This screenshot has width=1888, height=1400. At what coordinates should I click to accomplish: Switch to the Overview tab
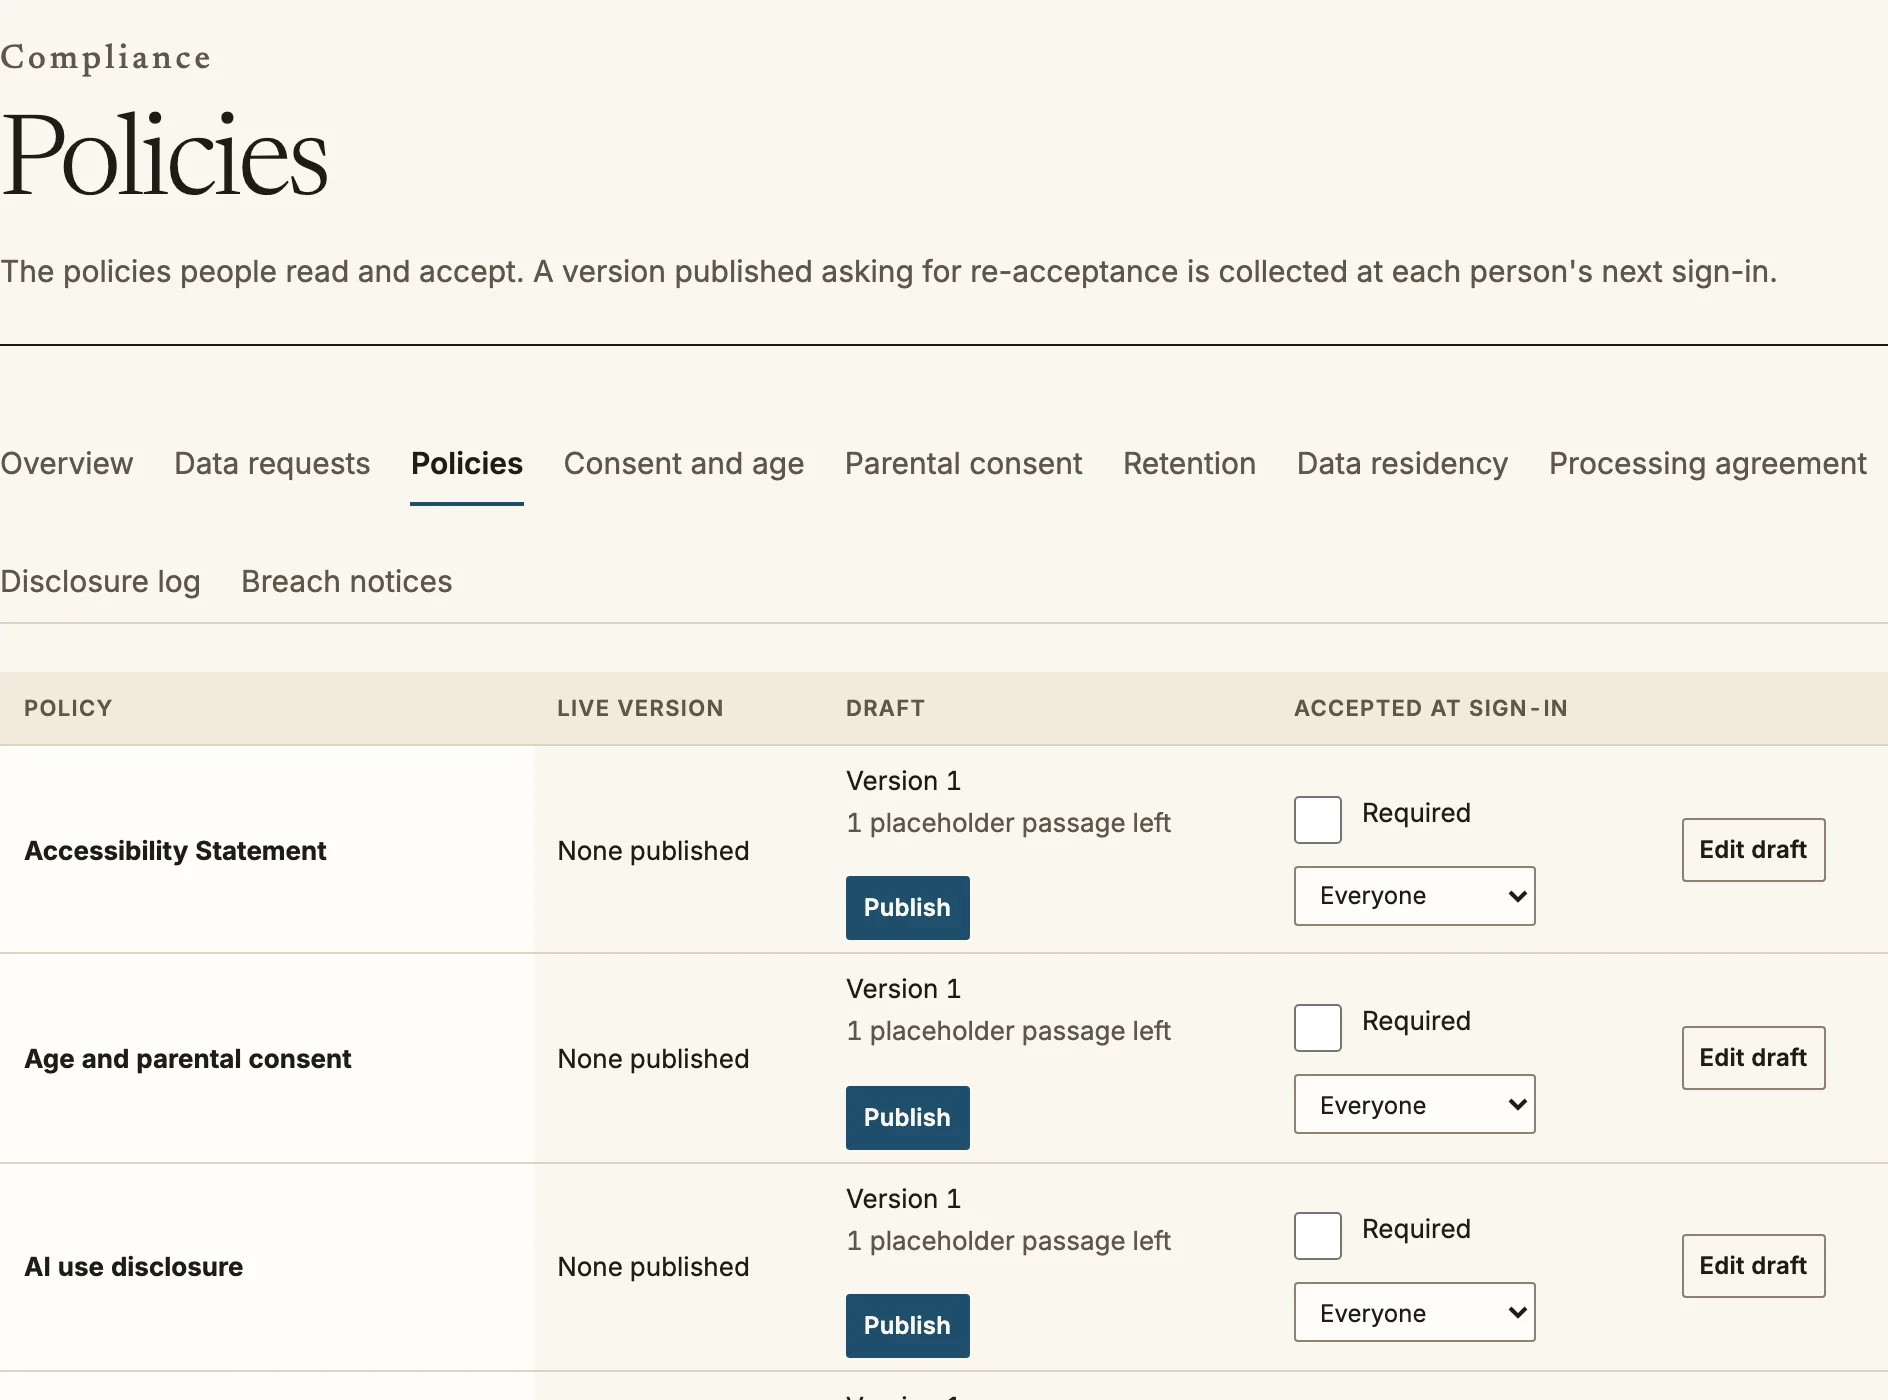tap(66, 463)
